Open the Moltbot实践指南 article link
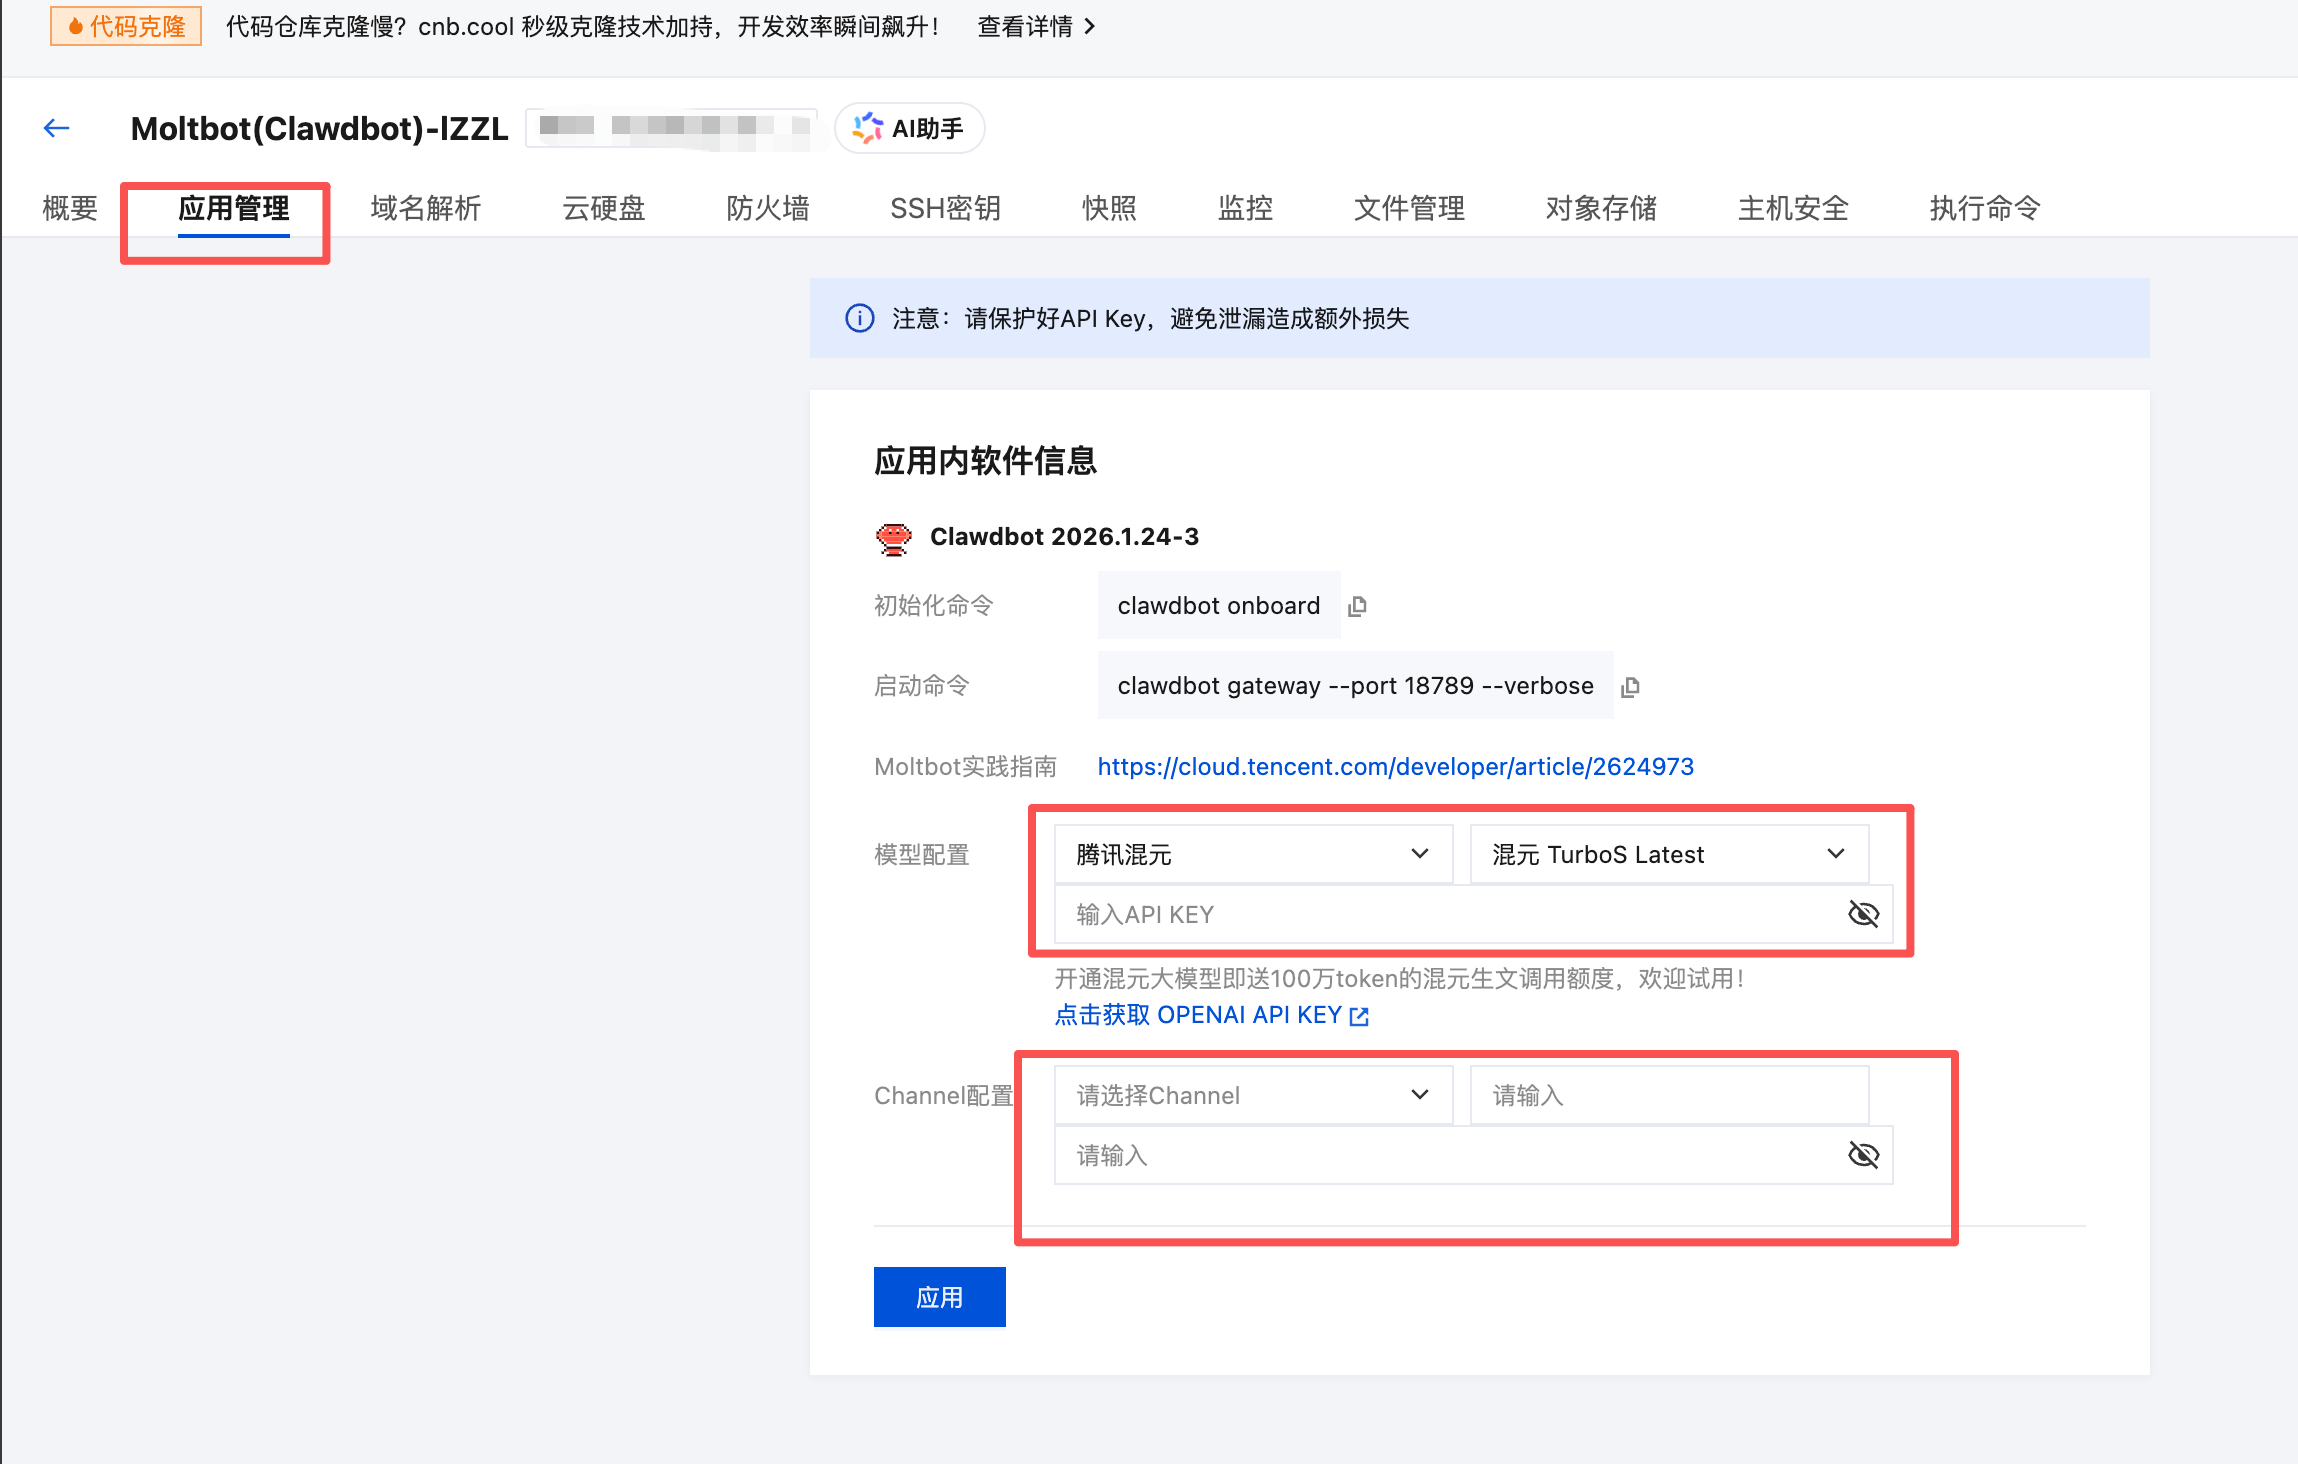This screenshot has width=2298, height=1464. 1394,766
